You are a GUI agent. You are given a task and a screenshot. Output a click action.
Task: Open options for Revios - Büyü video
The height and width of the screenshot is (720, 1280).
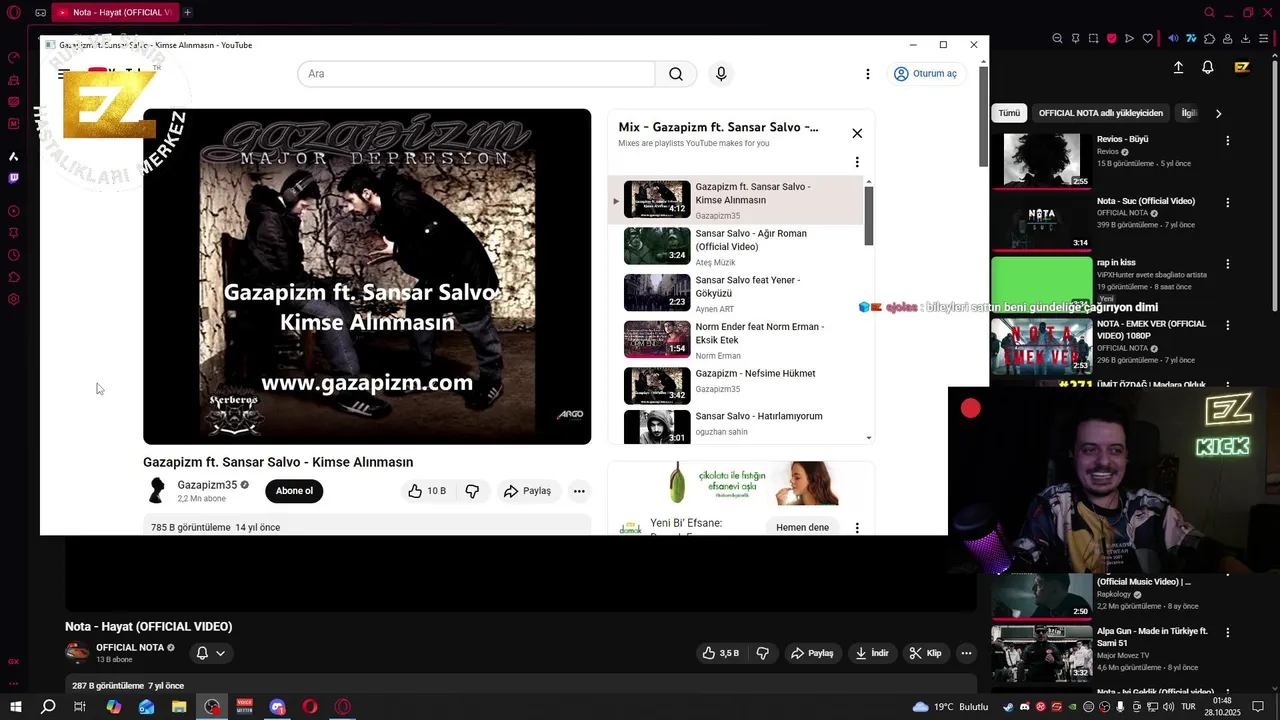1228,141
